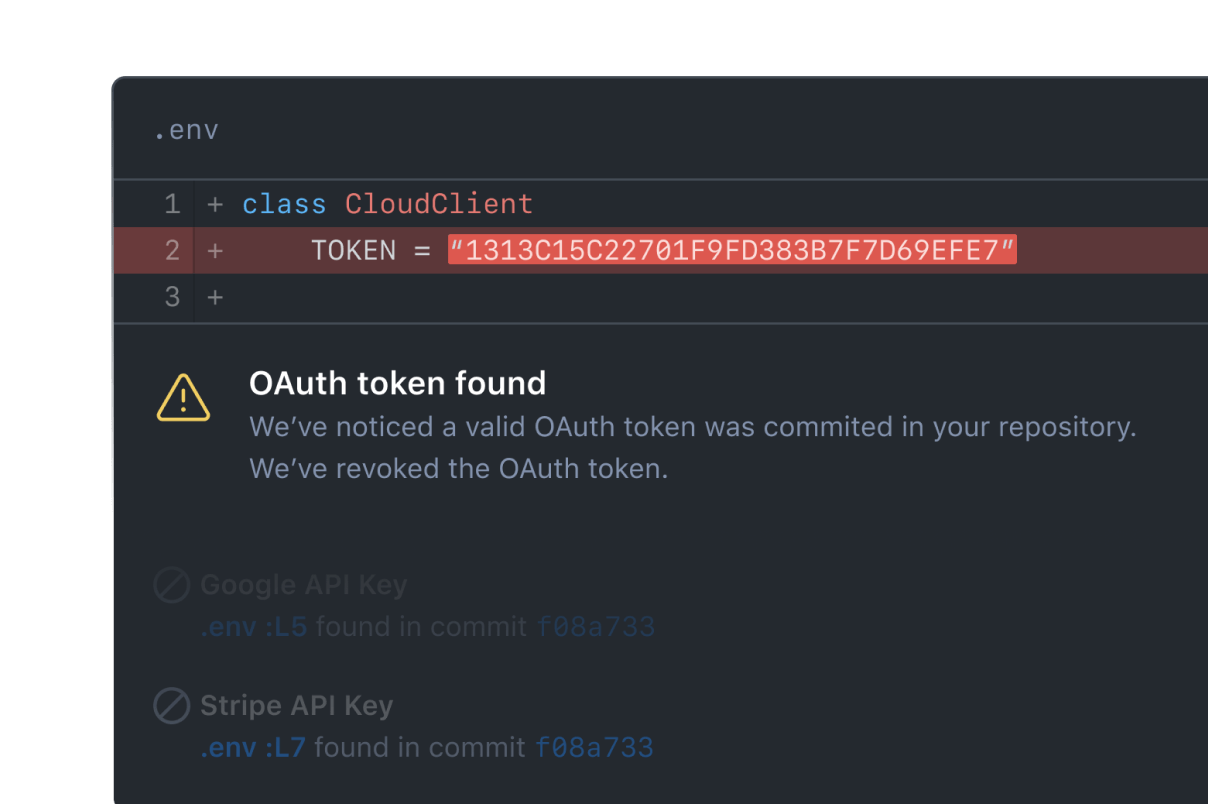
Task: Click the blocked icon beside Stripe API Key
Action: [x=171, y=706]
